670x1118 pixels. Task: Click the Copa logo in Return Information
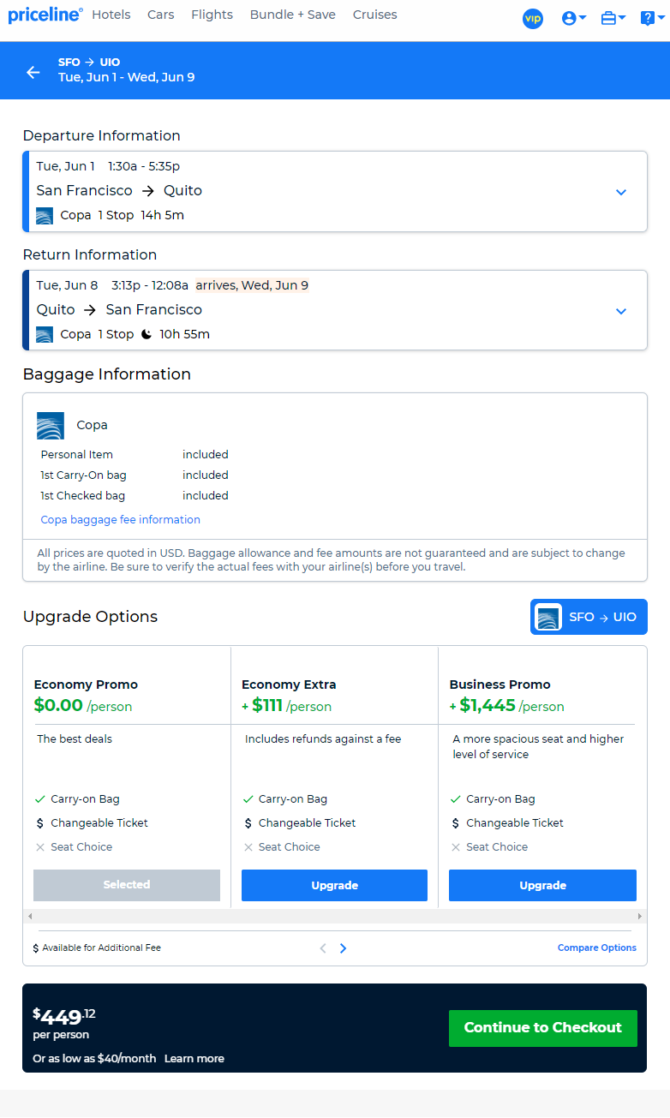click(44, 334)
